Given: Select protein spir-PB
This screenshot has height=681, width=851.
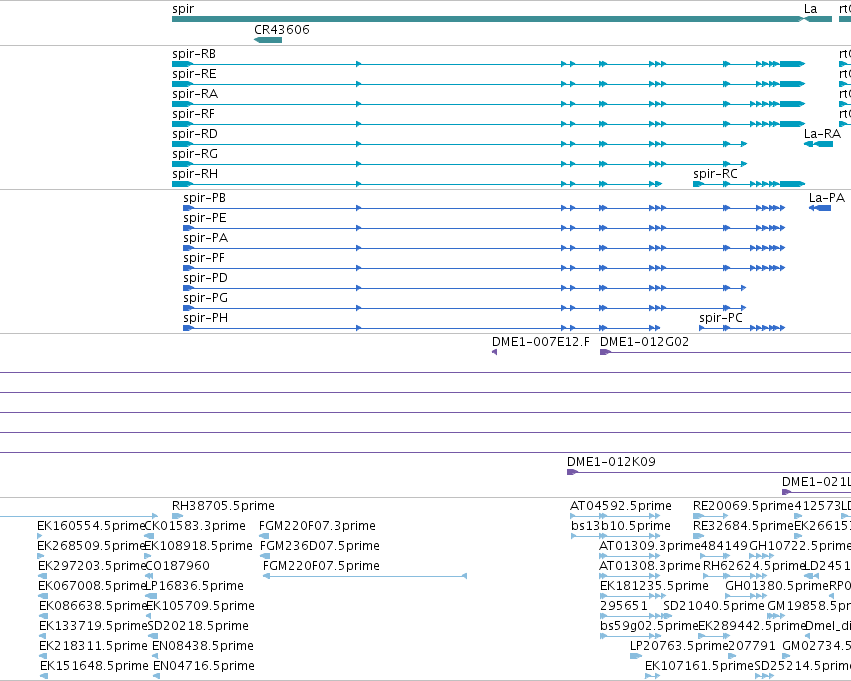Looking at the screenshot, I should [484, 208].
